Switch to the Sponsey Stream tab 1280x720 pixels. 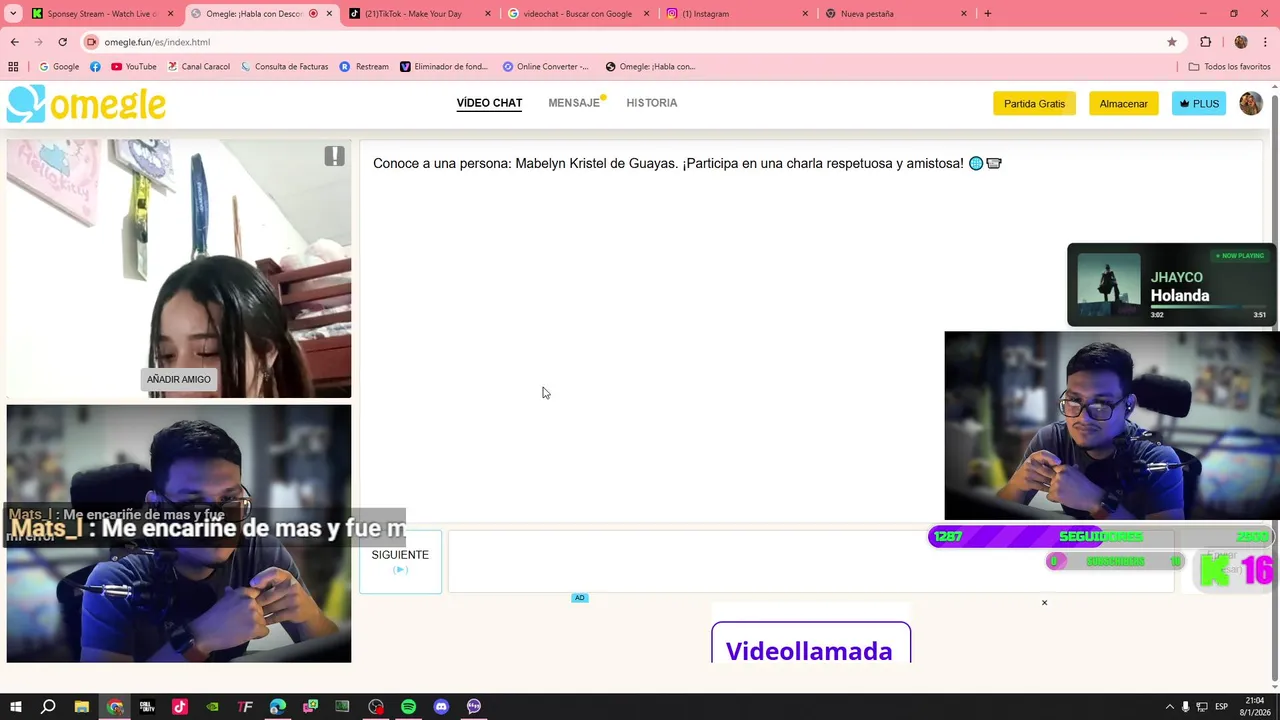pos(103,14)
